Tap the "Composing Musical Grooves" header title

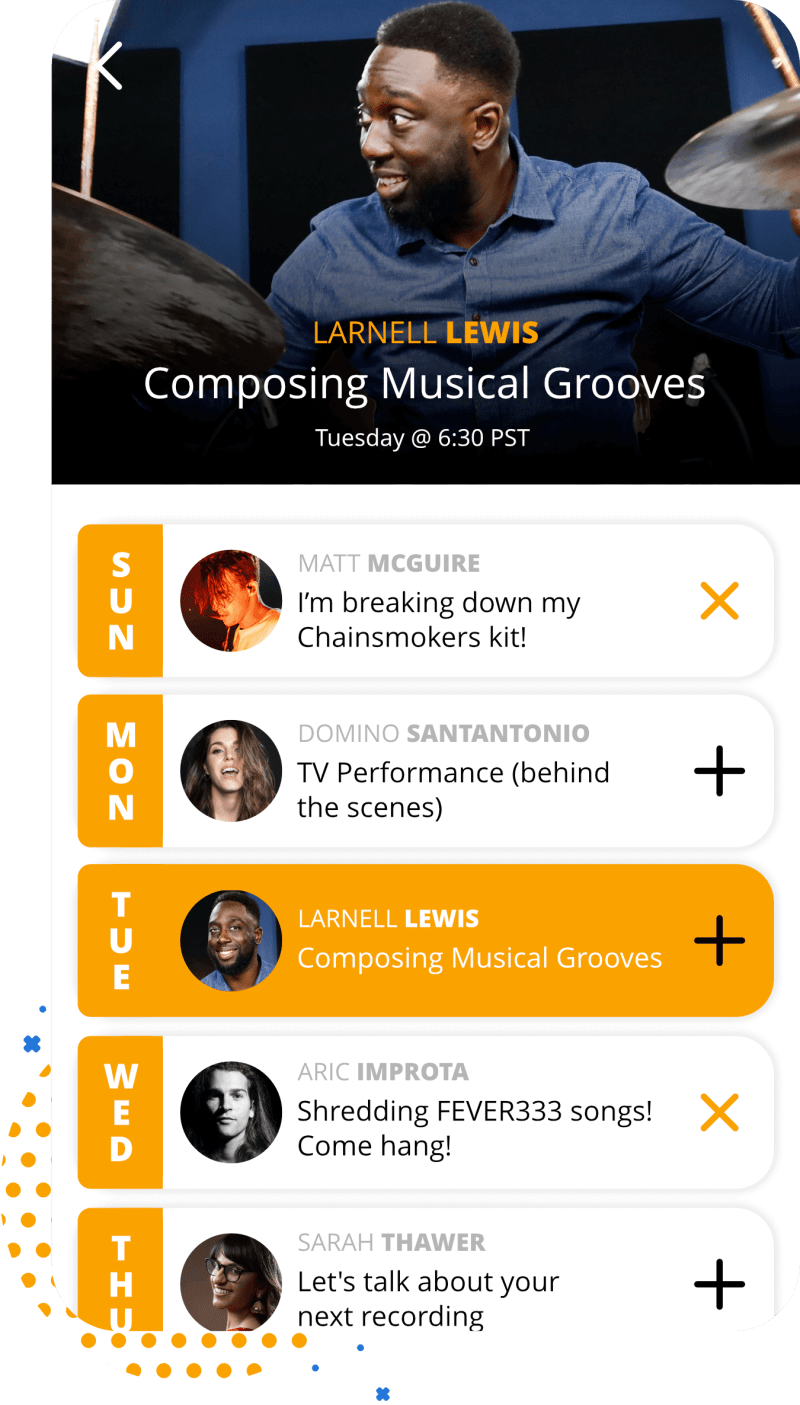pos(424,384)
